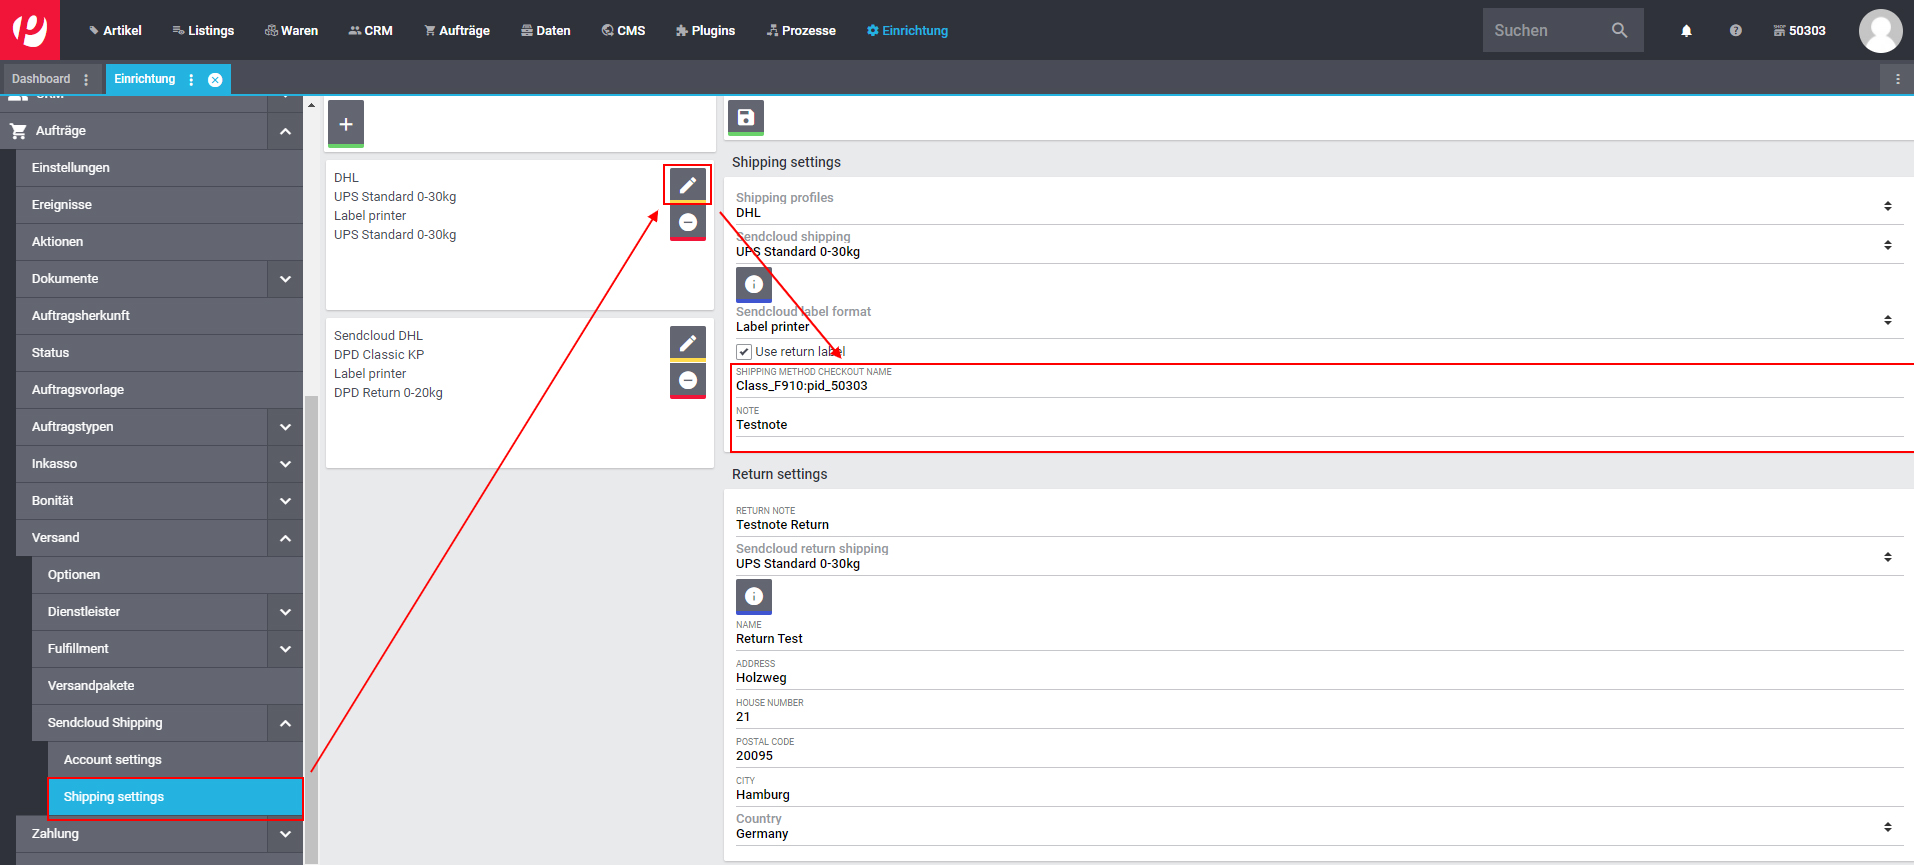Expand Bonität submenu
This screenshot has height=865, width=1914.
pos(285,501)
